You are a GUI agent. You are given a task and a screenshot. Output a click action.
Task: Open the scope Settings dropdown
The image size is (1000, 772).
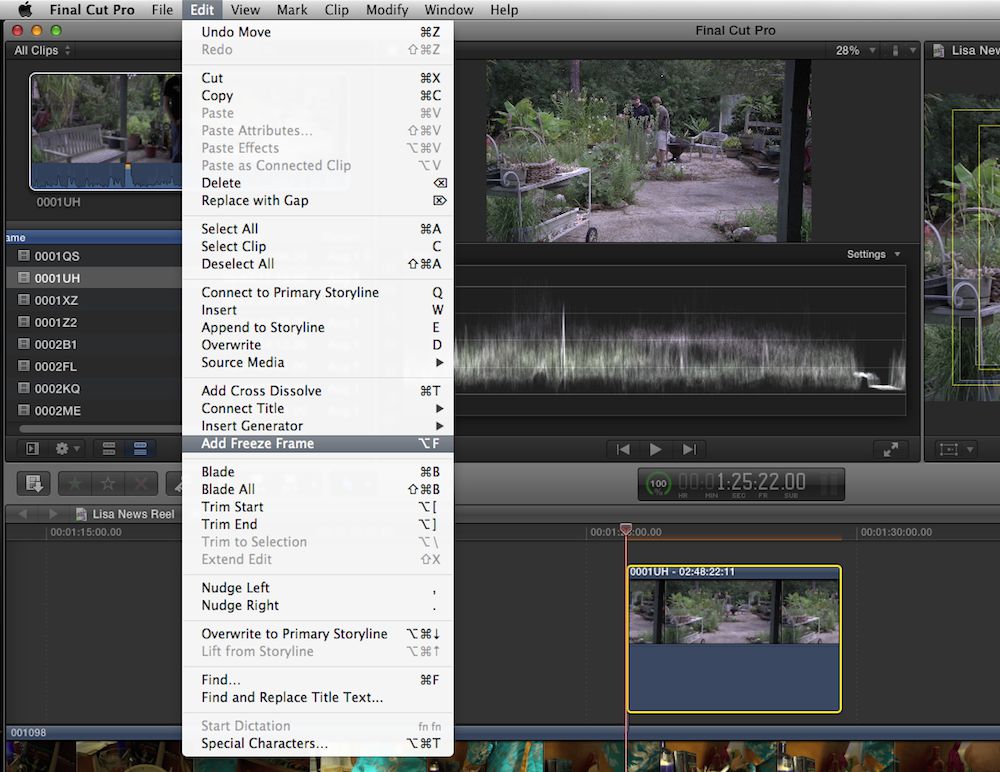[873, 254]
